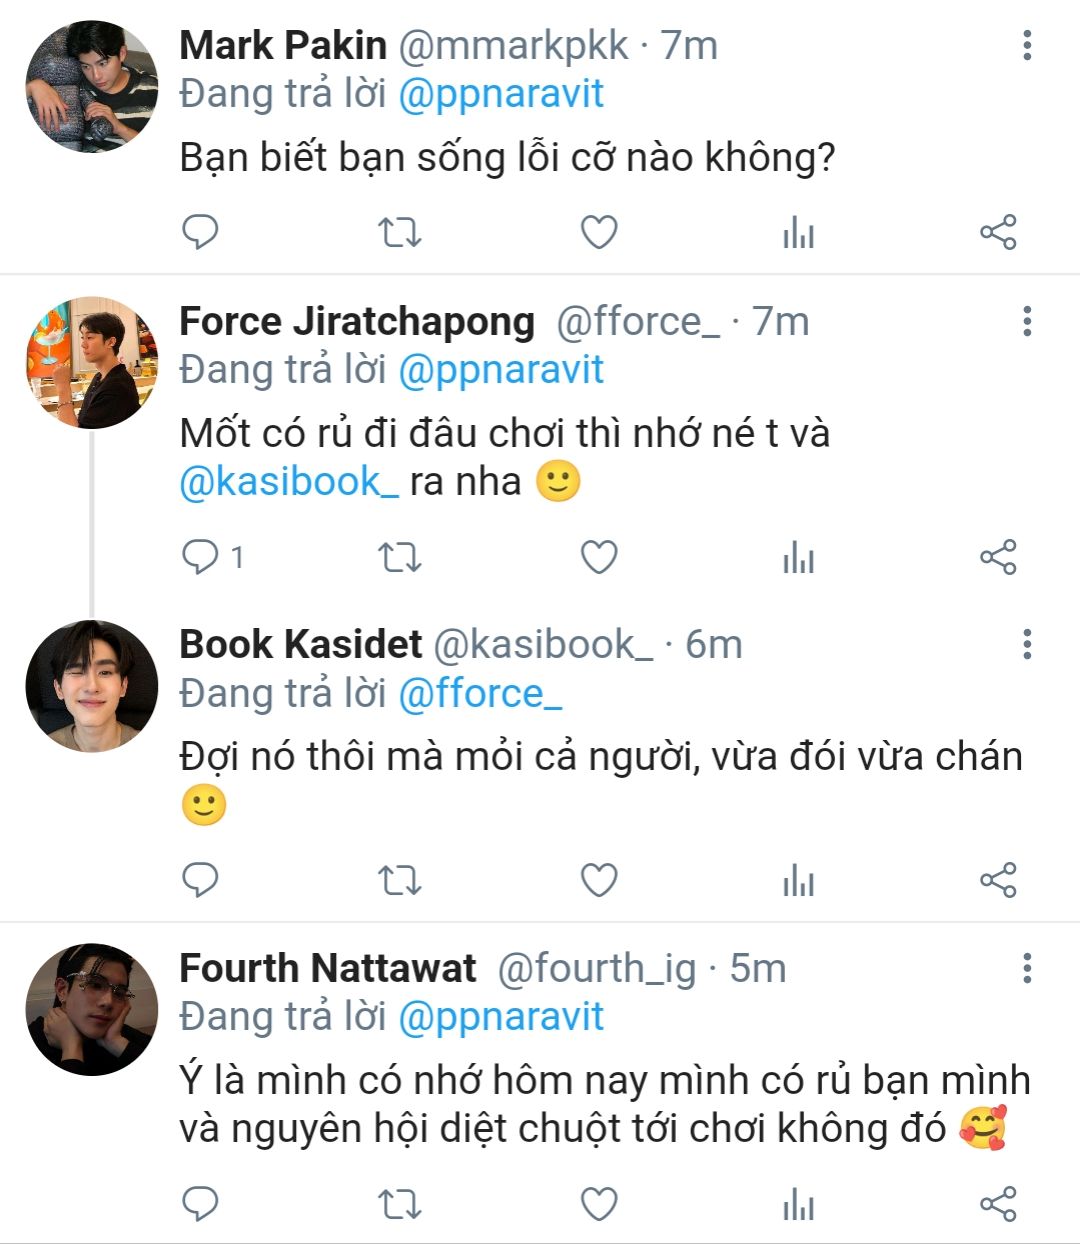Image resolution: width=1080 pixels, height=1244 pixels.
Task: View analytics on Mark Pakin's tweet
Action: [798, 234]
